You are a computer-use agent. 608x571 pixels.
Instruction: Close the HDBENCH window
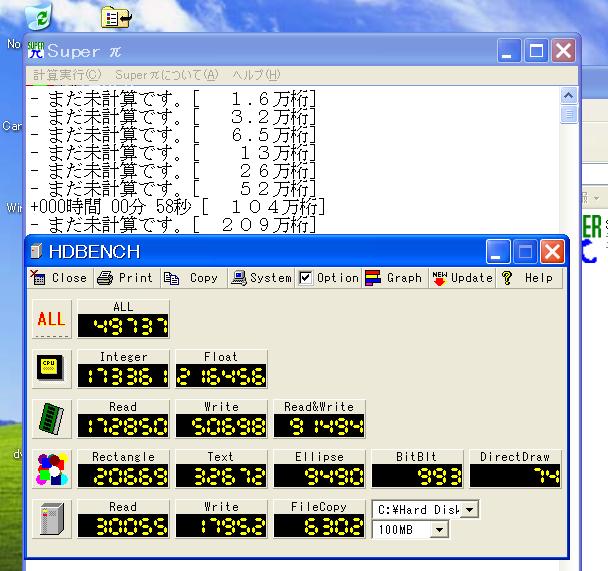click(x=552, y=251)
